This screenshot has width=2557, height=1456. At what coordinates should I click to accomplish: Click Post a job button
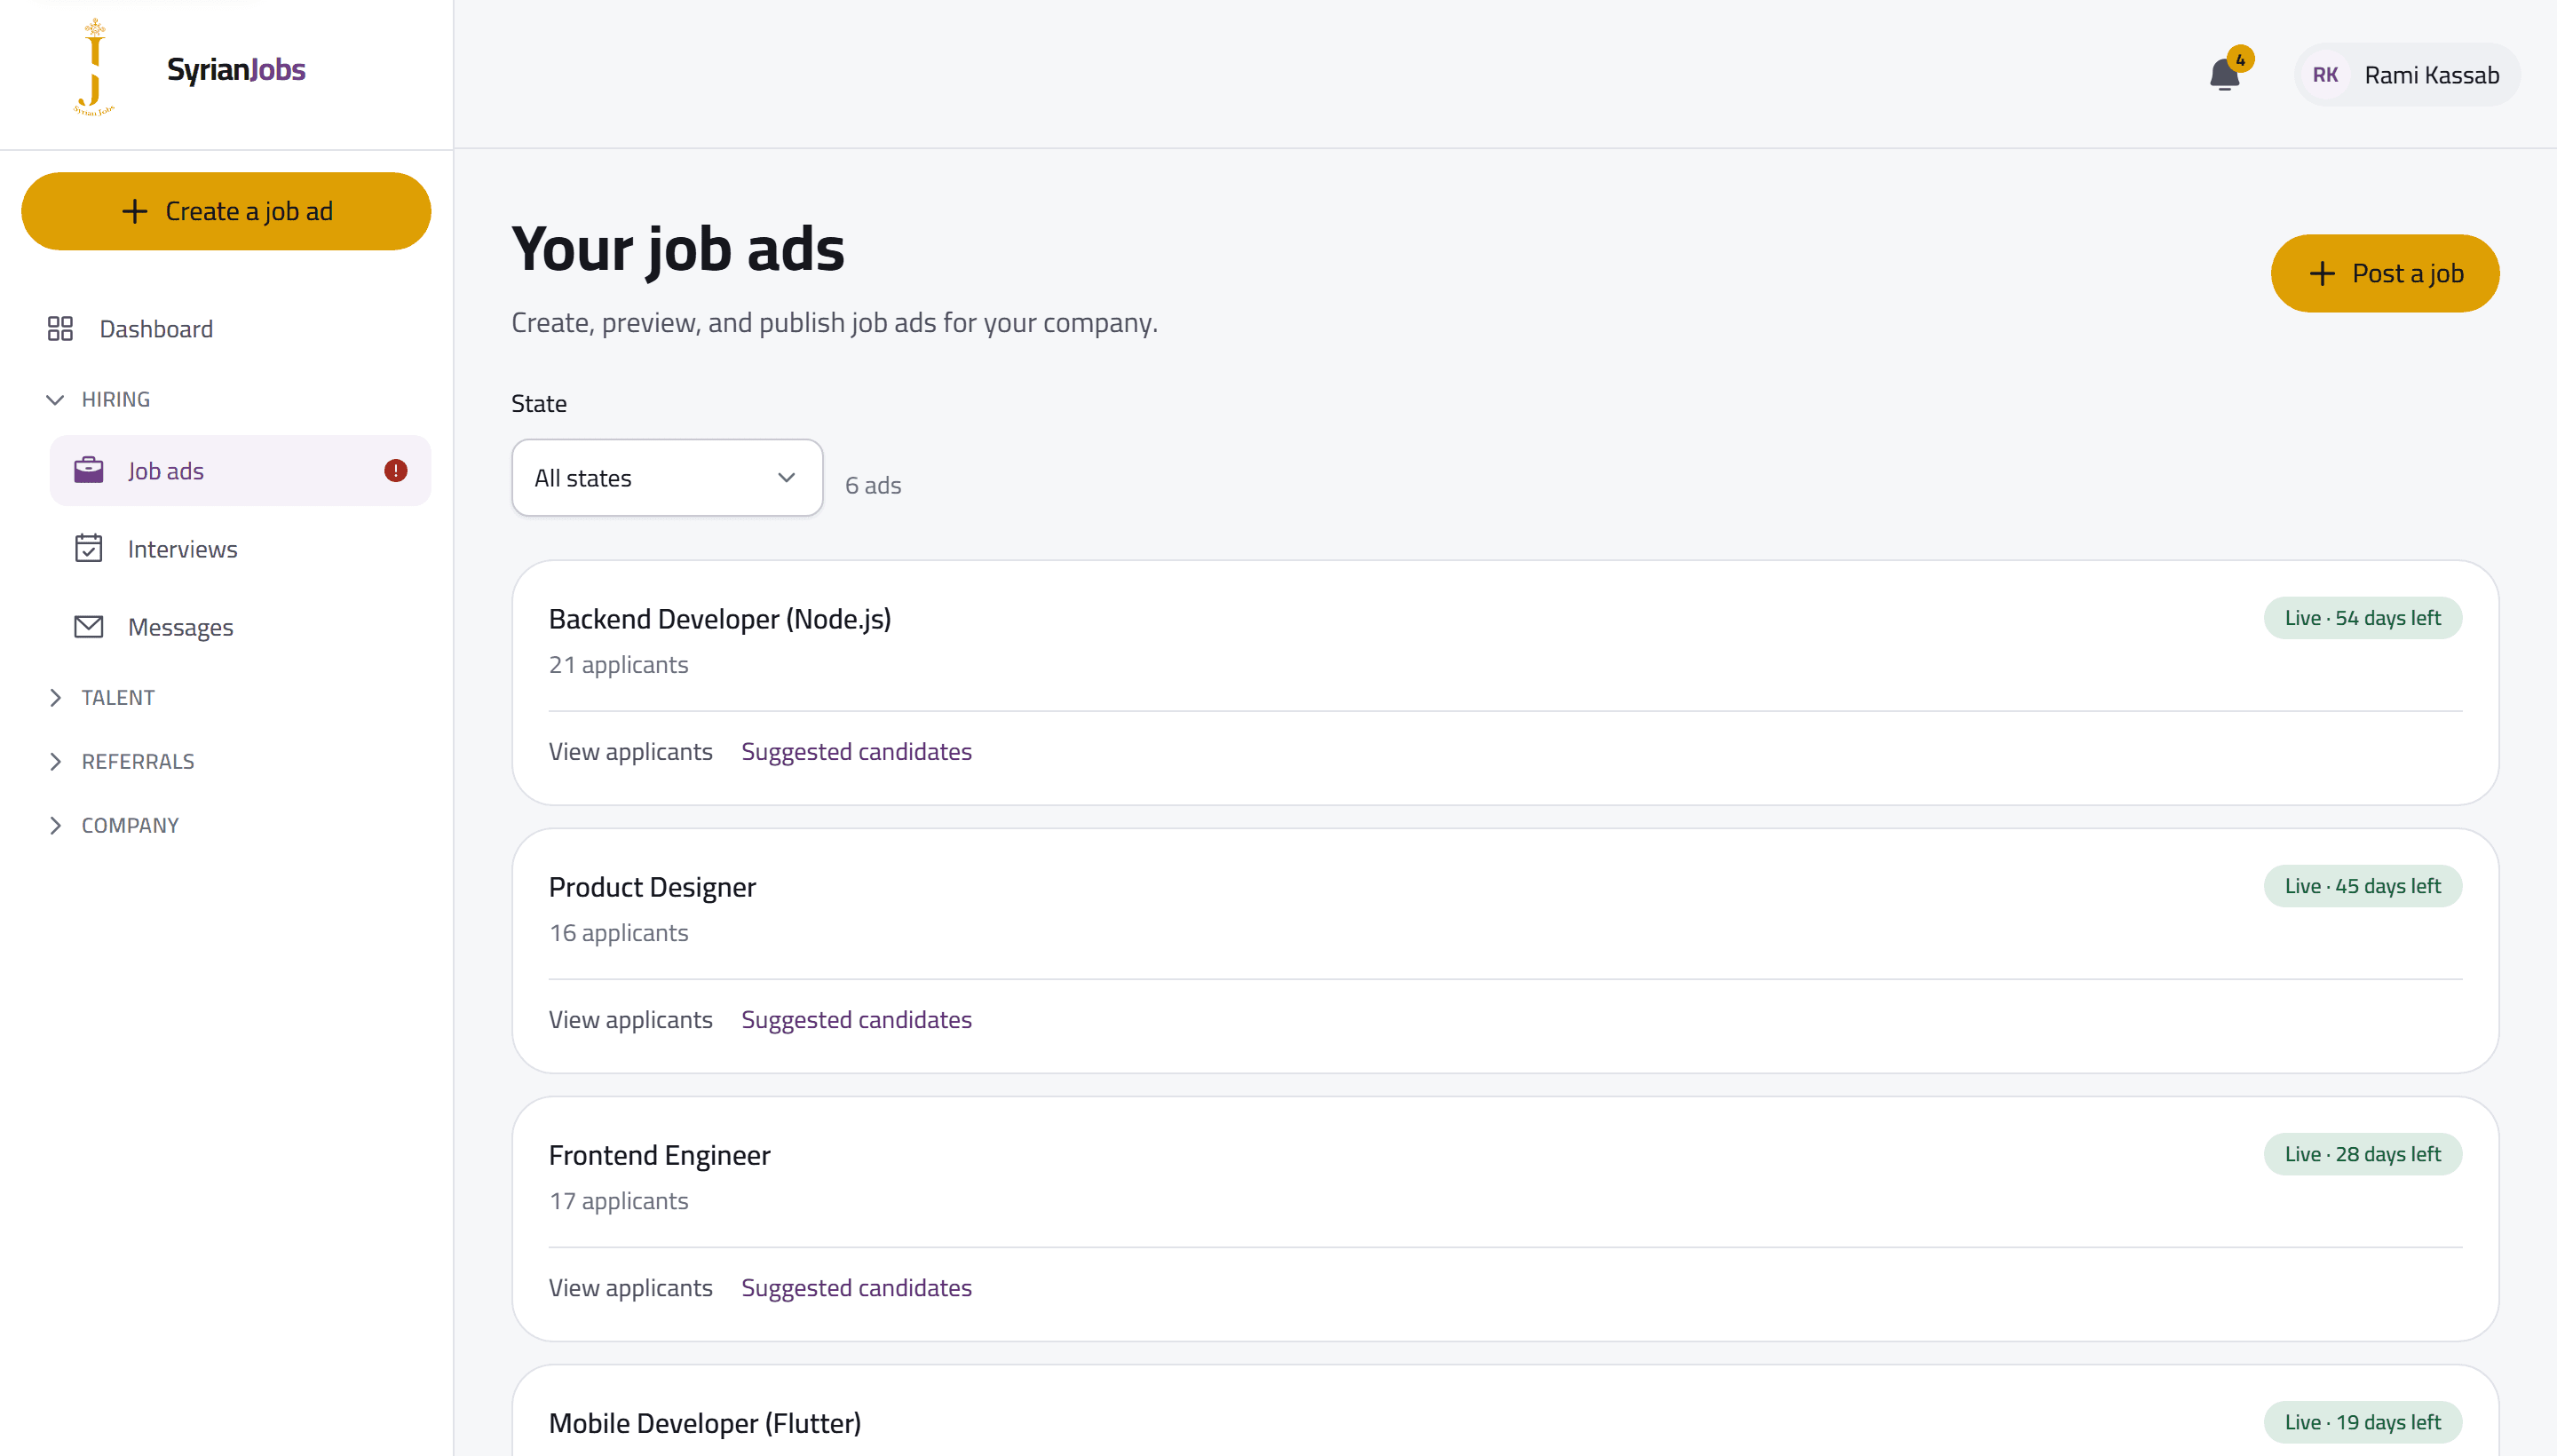coord(2385,273)
